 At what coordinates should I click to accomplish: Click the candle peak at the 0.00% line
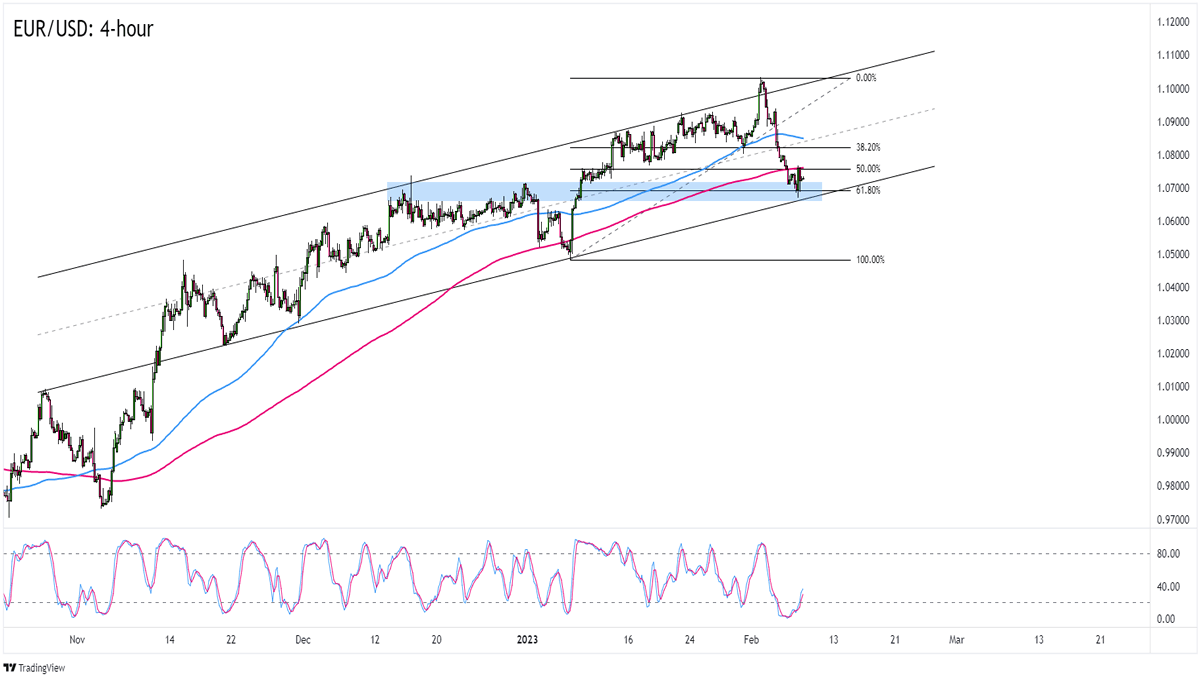click(762, 82)
